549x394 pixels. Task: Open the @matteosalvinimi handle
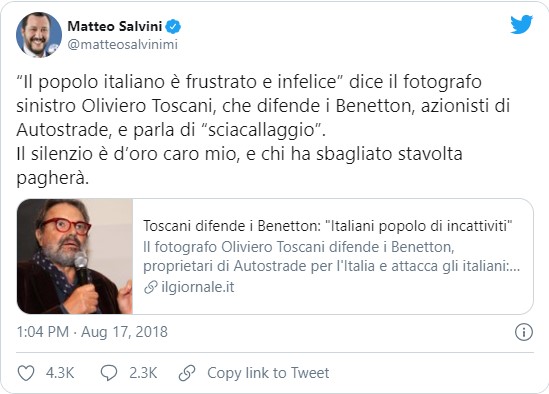pos(123,44)
